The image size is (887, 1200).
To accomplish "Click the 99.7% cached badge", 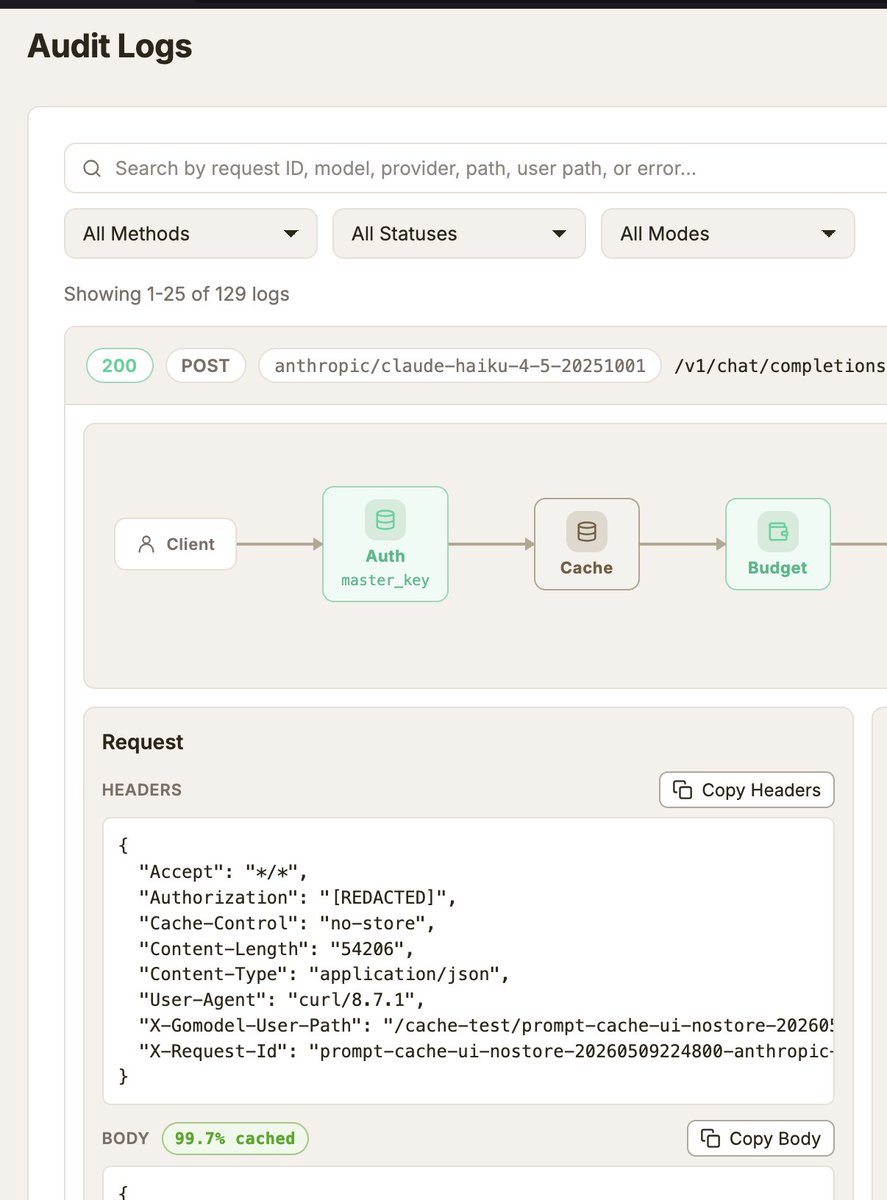I will pyautogui.click(x=235, y=1138).
